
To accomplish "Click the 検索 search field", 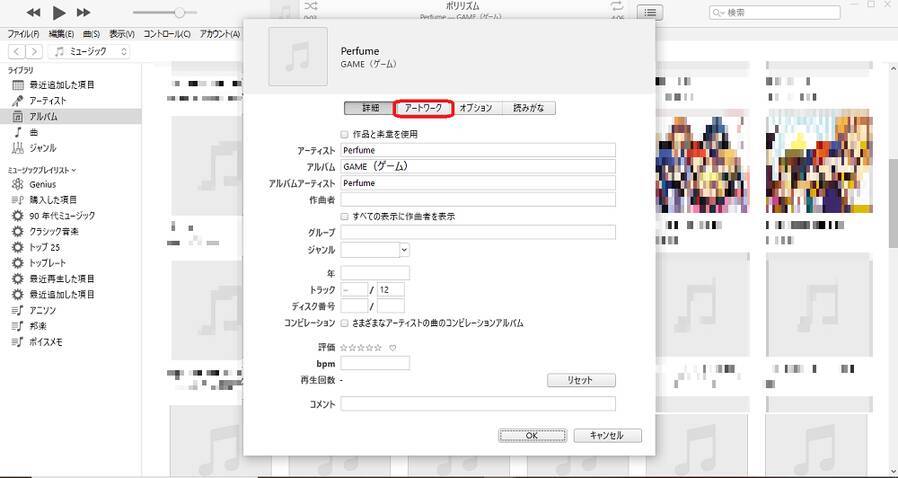I will pyautogui.click(x=774, y=12).
